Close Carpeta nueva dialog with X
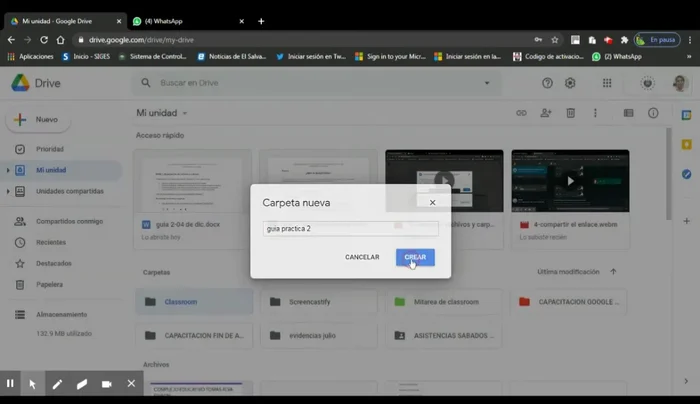The width and height of the screenshot is (700, 404). (x=432, y=202)
